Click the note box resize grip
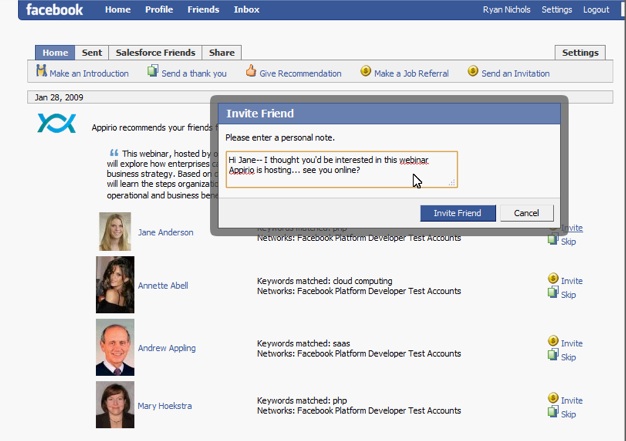 pos(452,182)
